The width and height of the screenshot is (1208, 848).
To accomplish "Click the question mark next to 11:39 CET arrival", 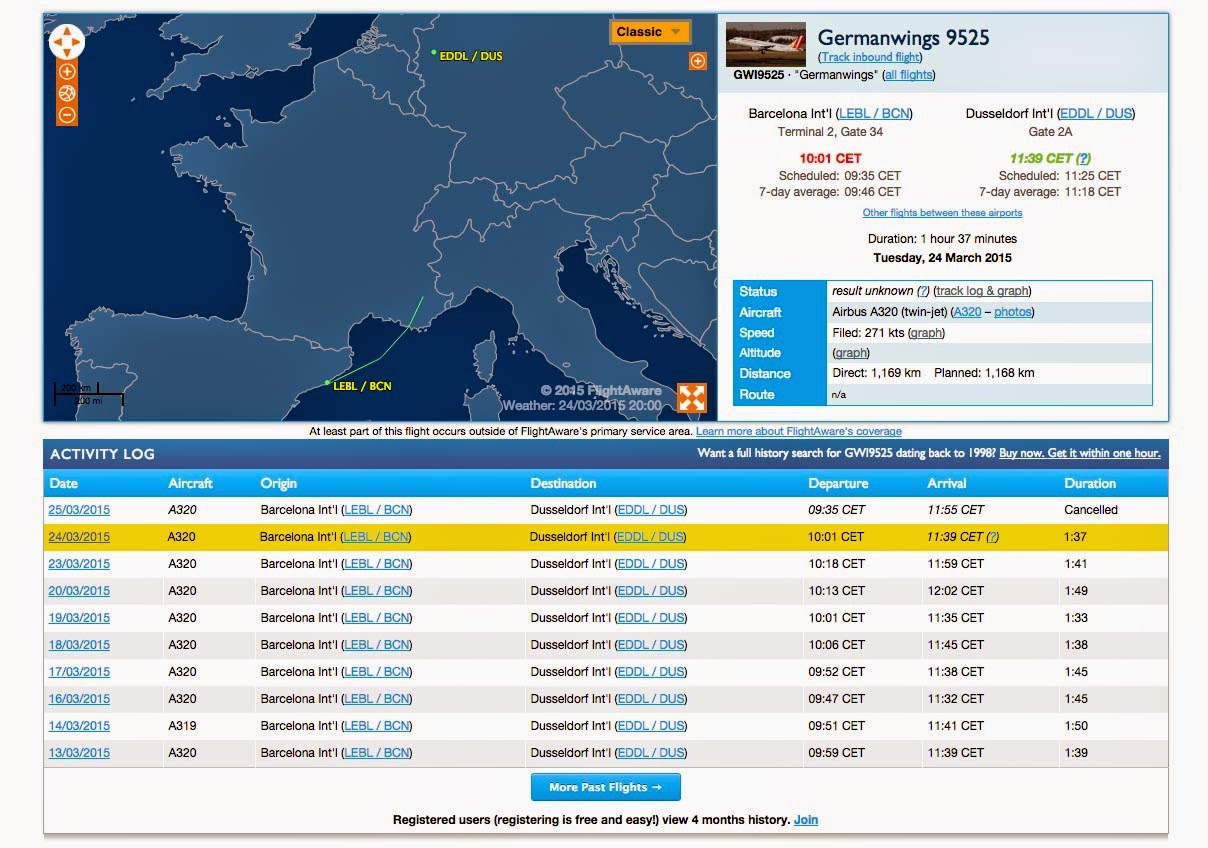I will click(x=1083, y=159).
